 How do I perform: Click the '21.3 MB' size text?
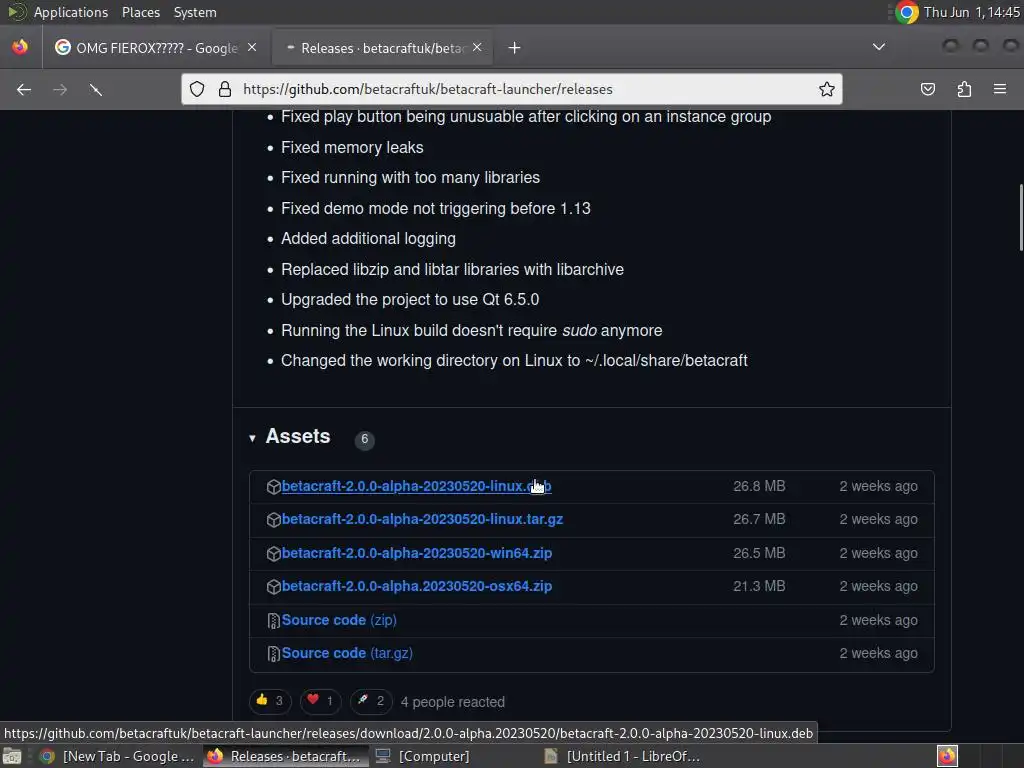coord(759,586)
